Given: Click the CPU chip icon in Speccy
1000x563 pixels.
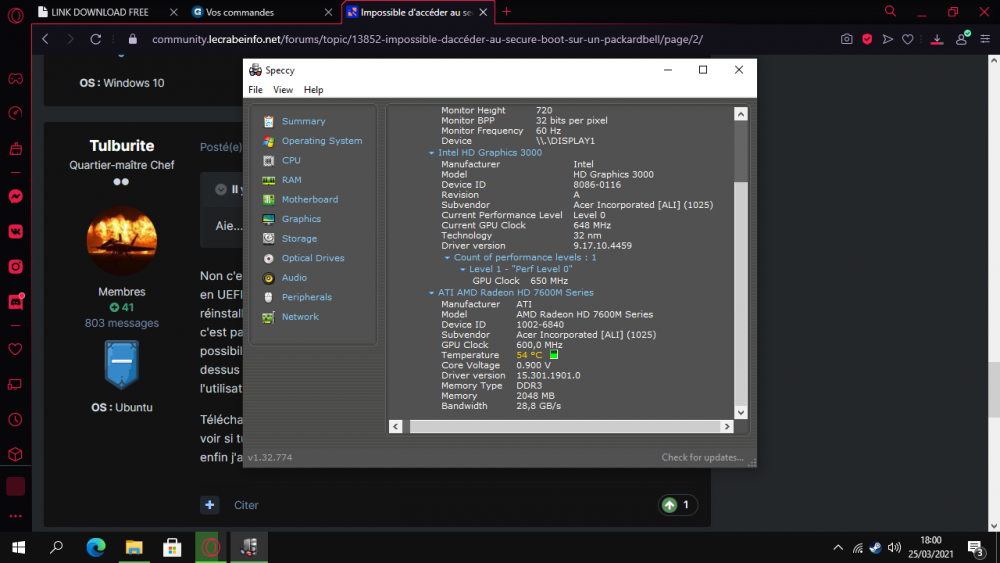Looking at the screenshot, I should click(268, 161).
